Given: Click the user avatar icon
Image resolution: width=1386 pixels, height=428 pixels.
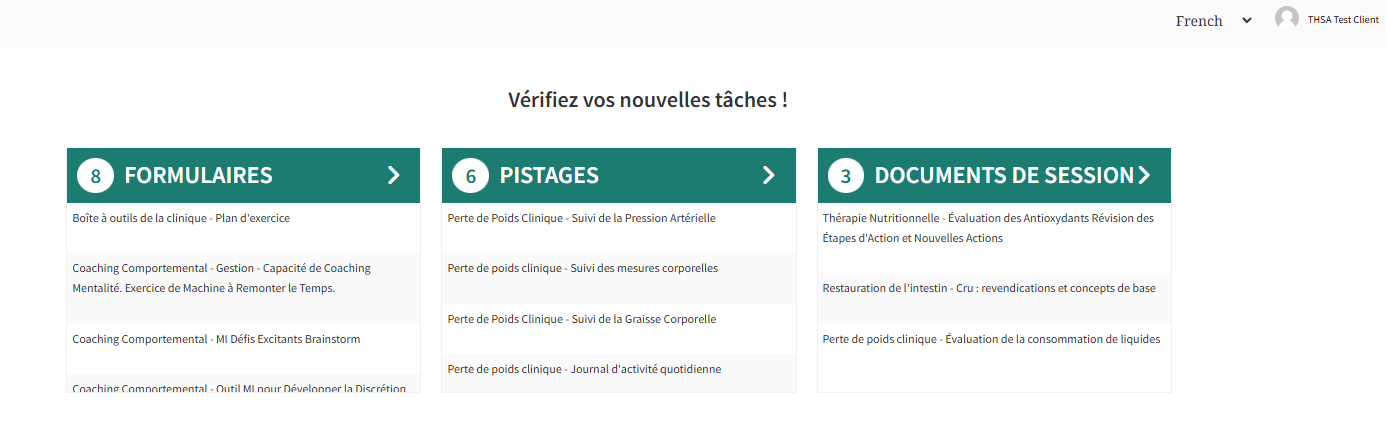Looking at the screenshot, I should (1287, 19).
